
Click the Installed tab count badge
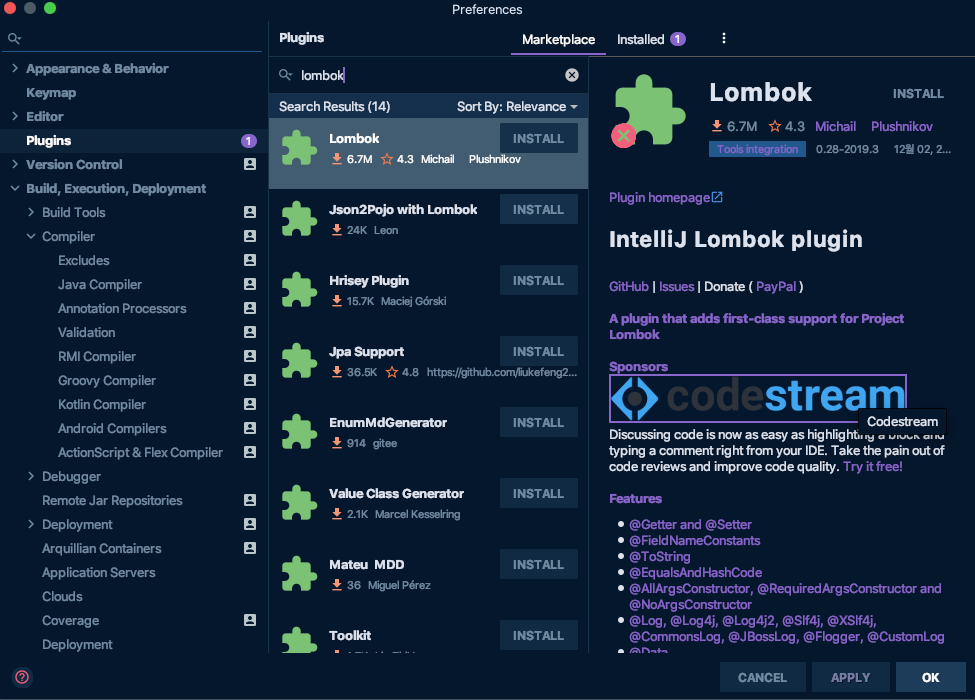(678, 39)
